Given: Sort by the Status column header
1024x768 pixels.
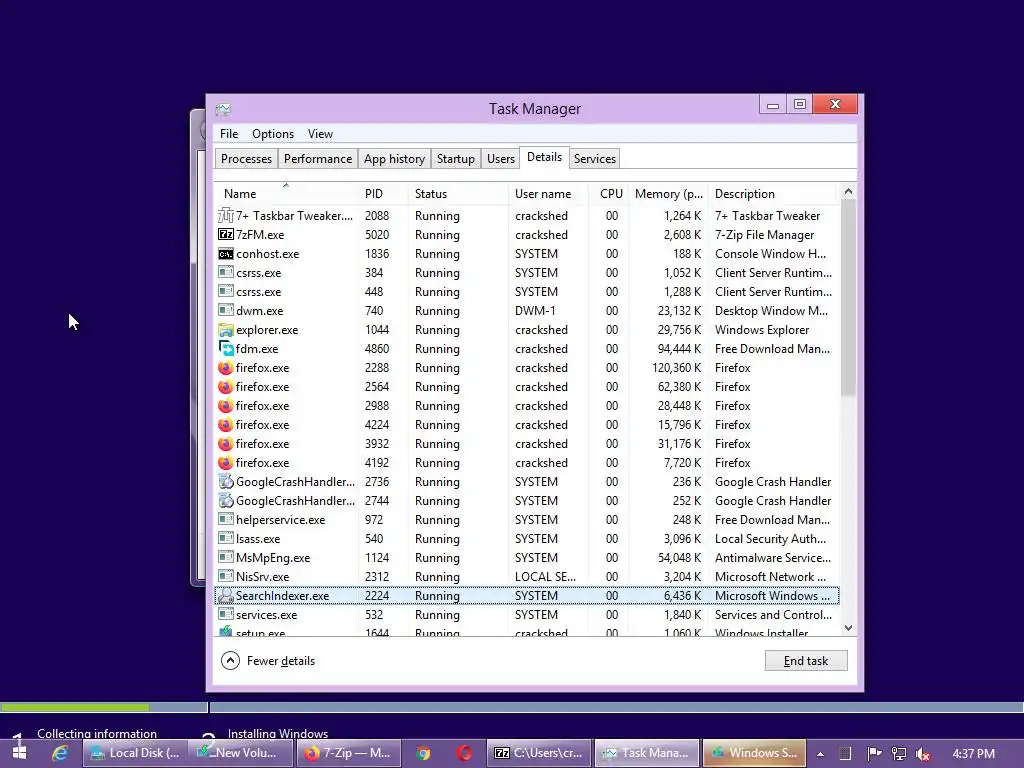Looking at the screenshot, I should click(458, 194).
